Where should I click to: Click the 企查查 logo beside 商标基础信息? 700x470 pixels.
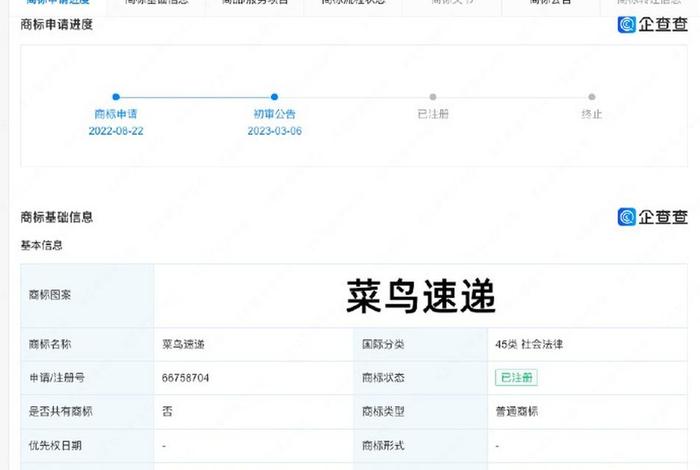652,217
